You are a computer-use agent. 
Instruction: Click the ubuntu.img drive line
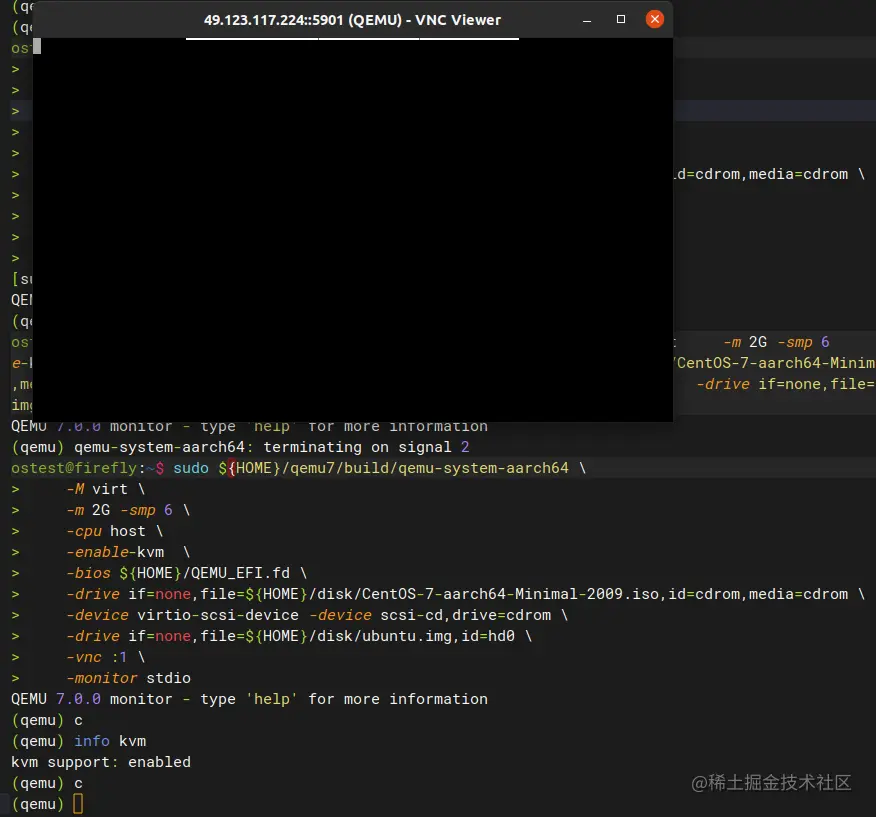[299, 636]
